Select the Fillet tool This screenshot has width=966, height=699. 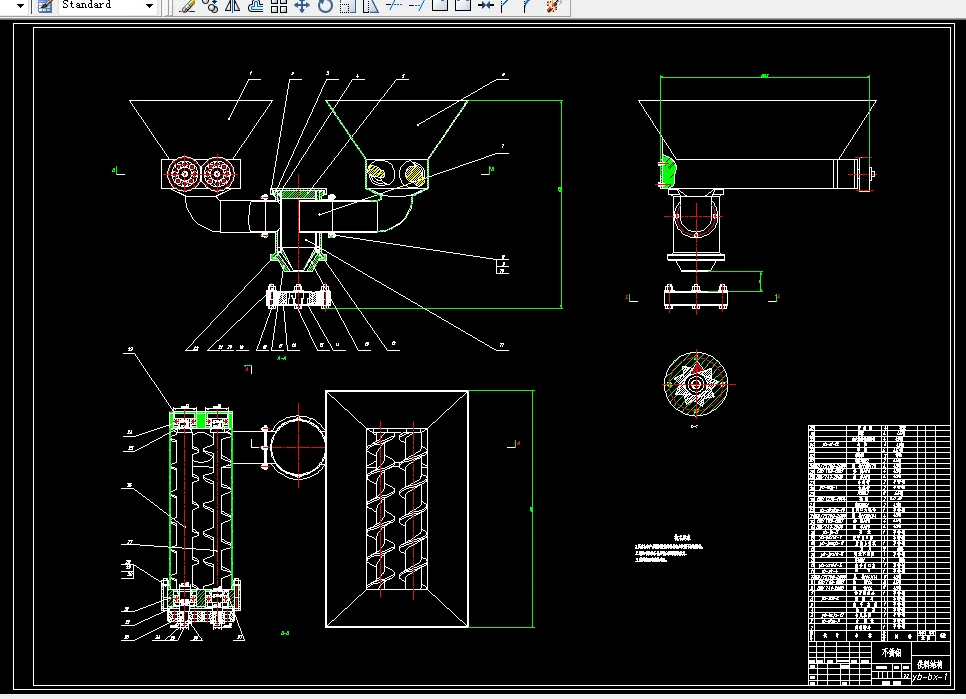(x=528, y=6)
